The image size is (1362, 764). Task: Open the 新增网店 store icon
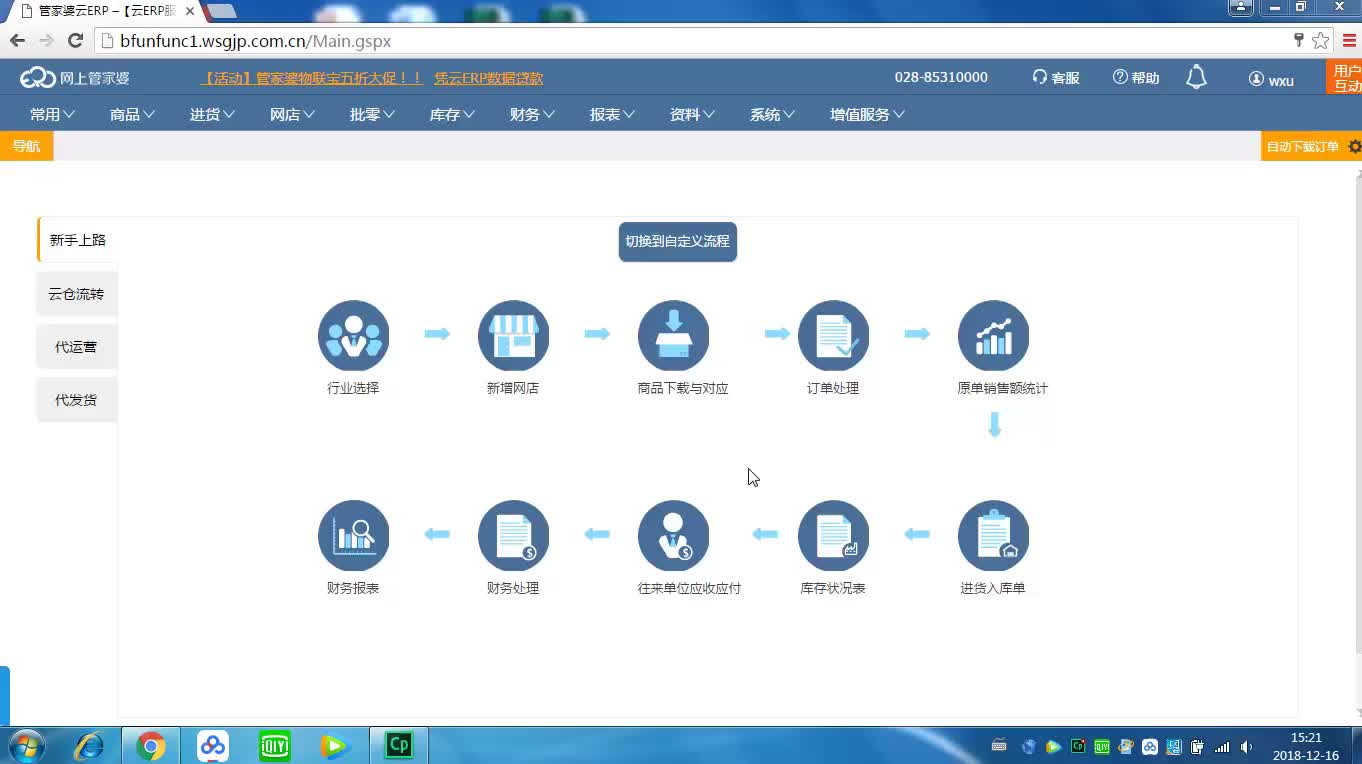pos(513,336)
